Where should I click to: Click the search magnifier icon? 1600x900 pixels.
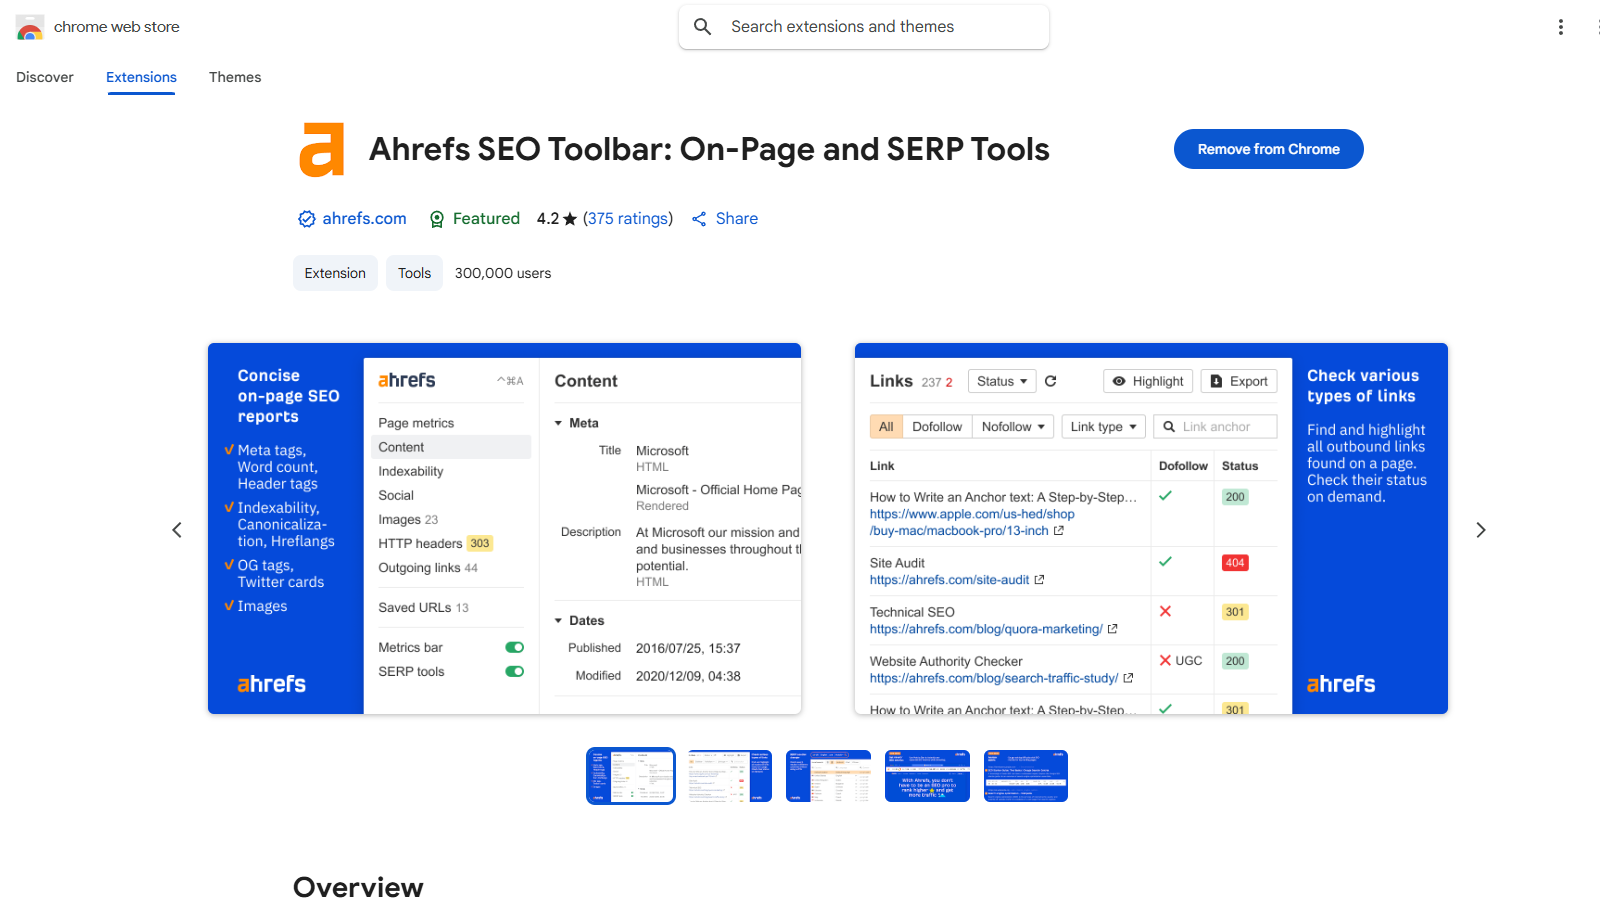point(703,26)
